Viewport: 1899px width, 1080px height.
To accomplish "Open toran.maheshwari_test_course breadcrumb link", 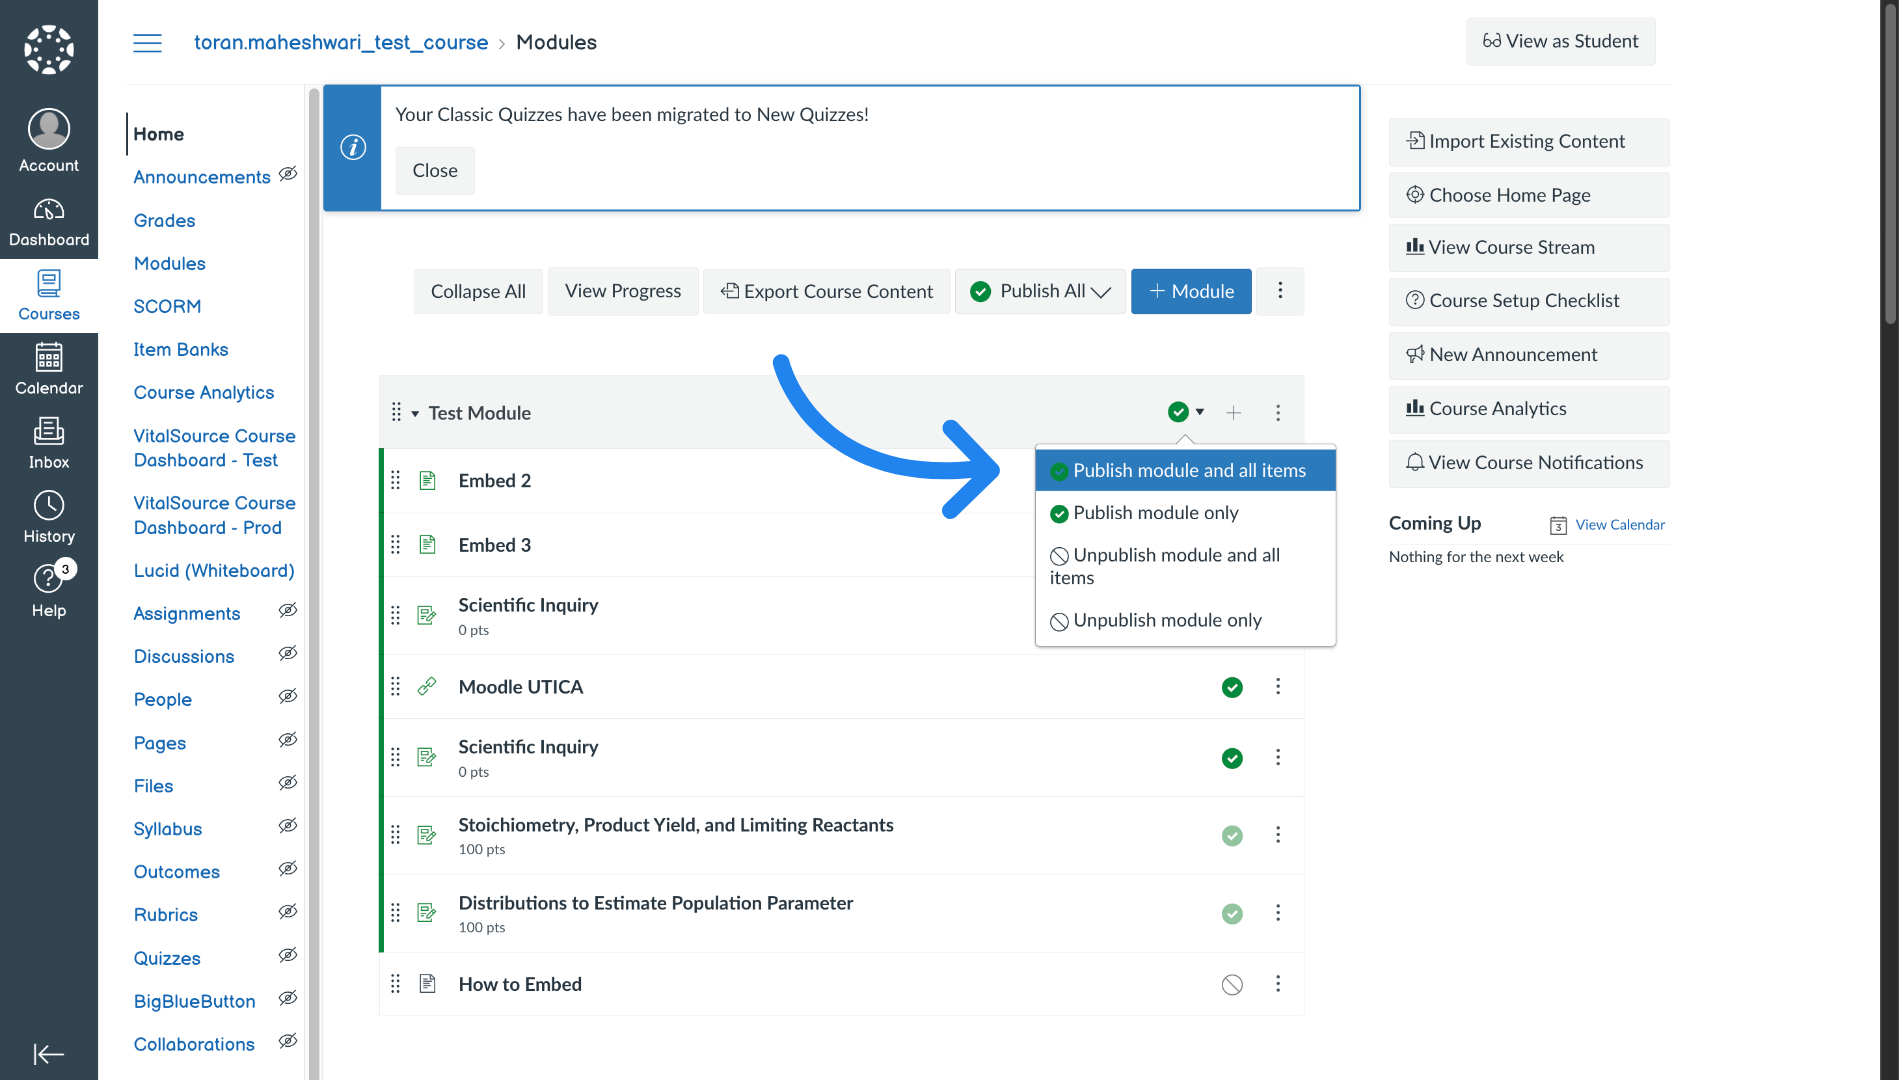I will click(341, 42).
